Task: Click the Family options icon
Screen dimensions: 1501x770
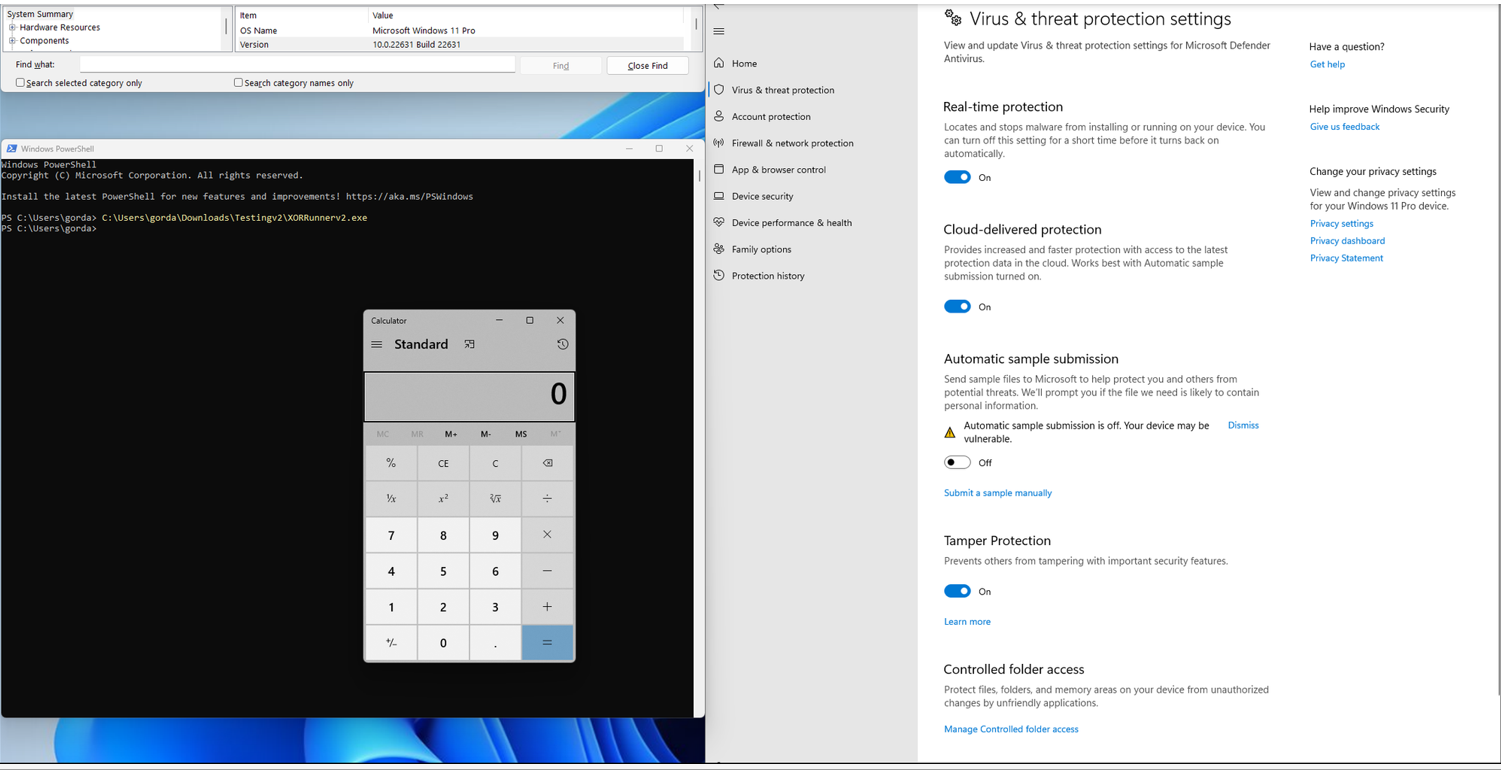Action: (719, 249)
